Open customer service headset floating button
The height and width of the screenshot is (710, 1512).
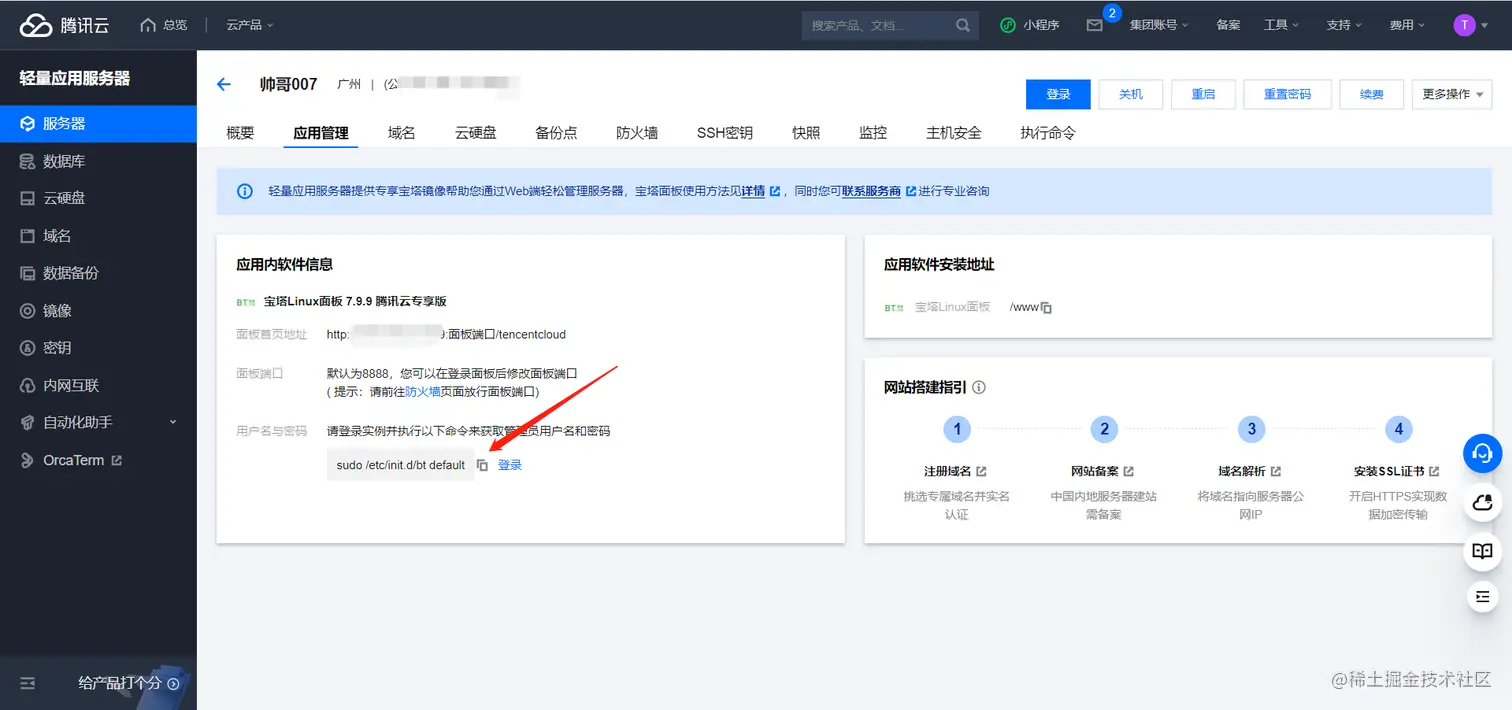coord(1483,453)
